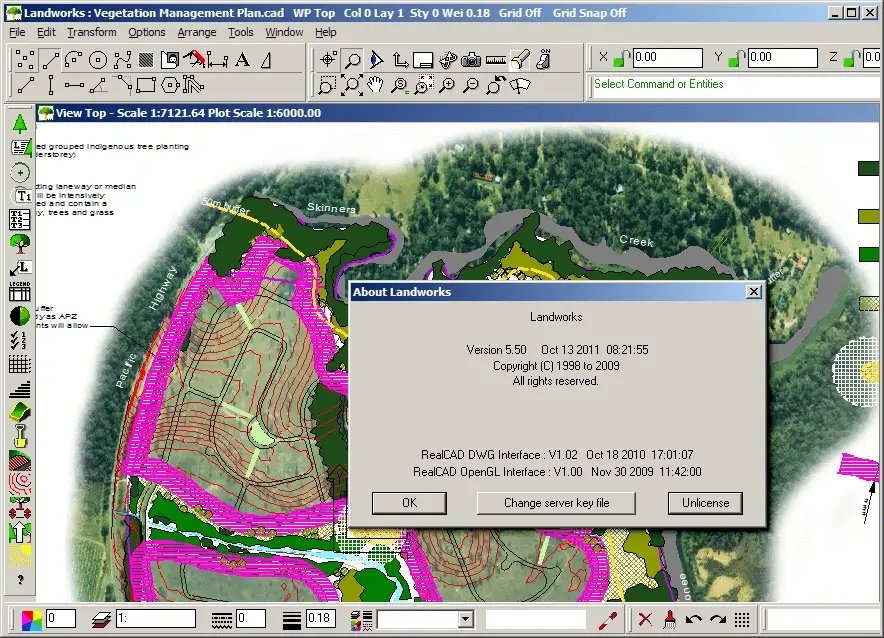Select the rectangle line tool
Viewport: 884px width, 638px height.
(x=145, y=85)
